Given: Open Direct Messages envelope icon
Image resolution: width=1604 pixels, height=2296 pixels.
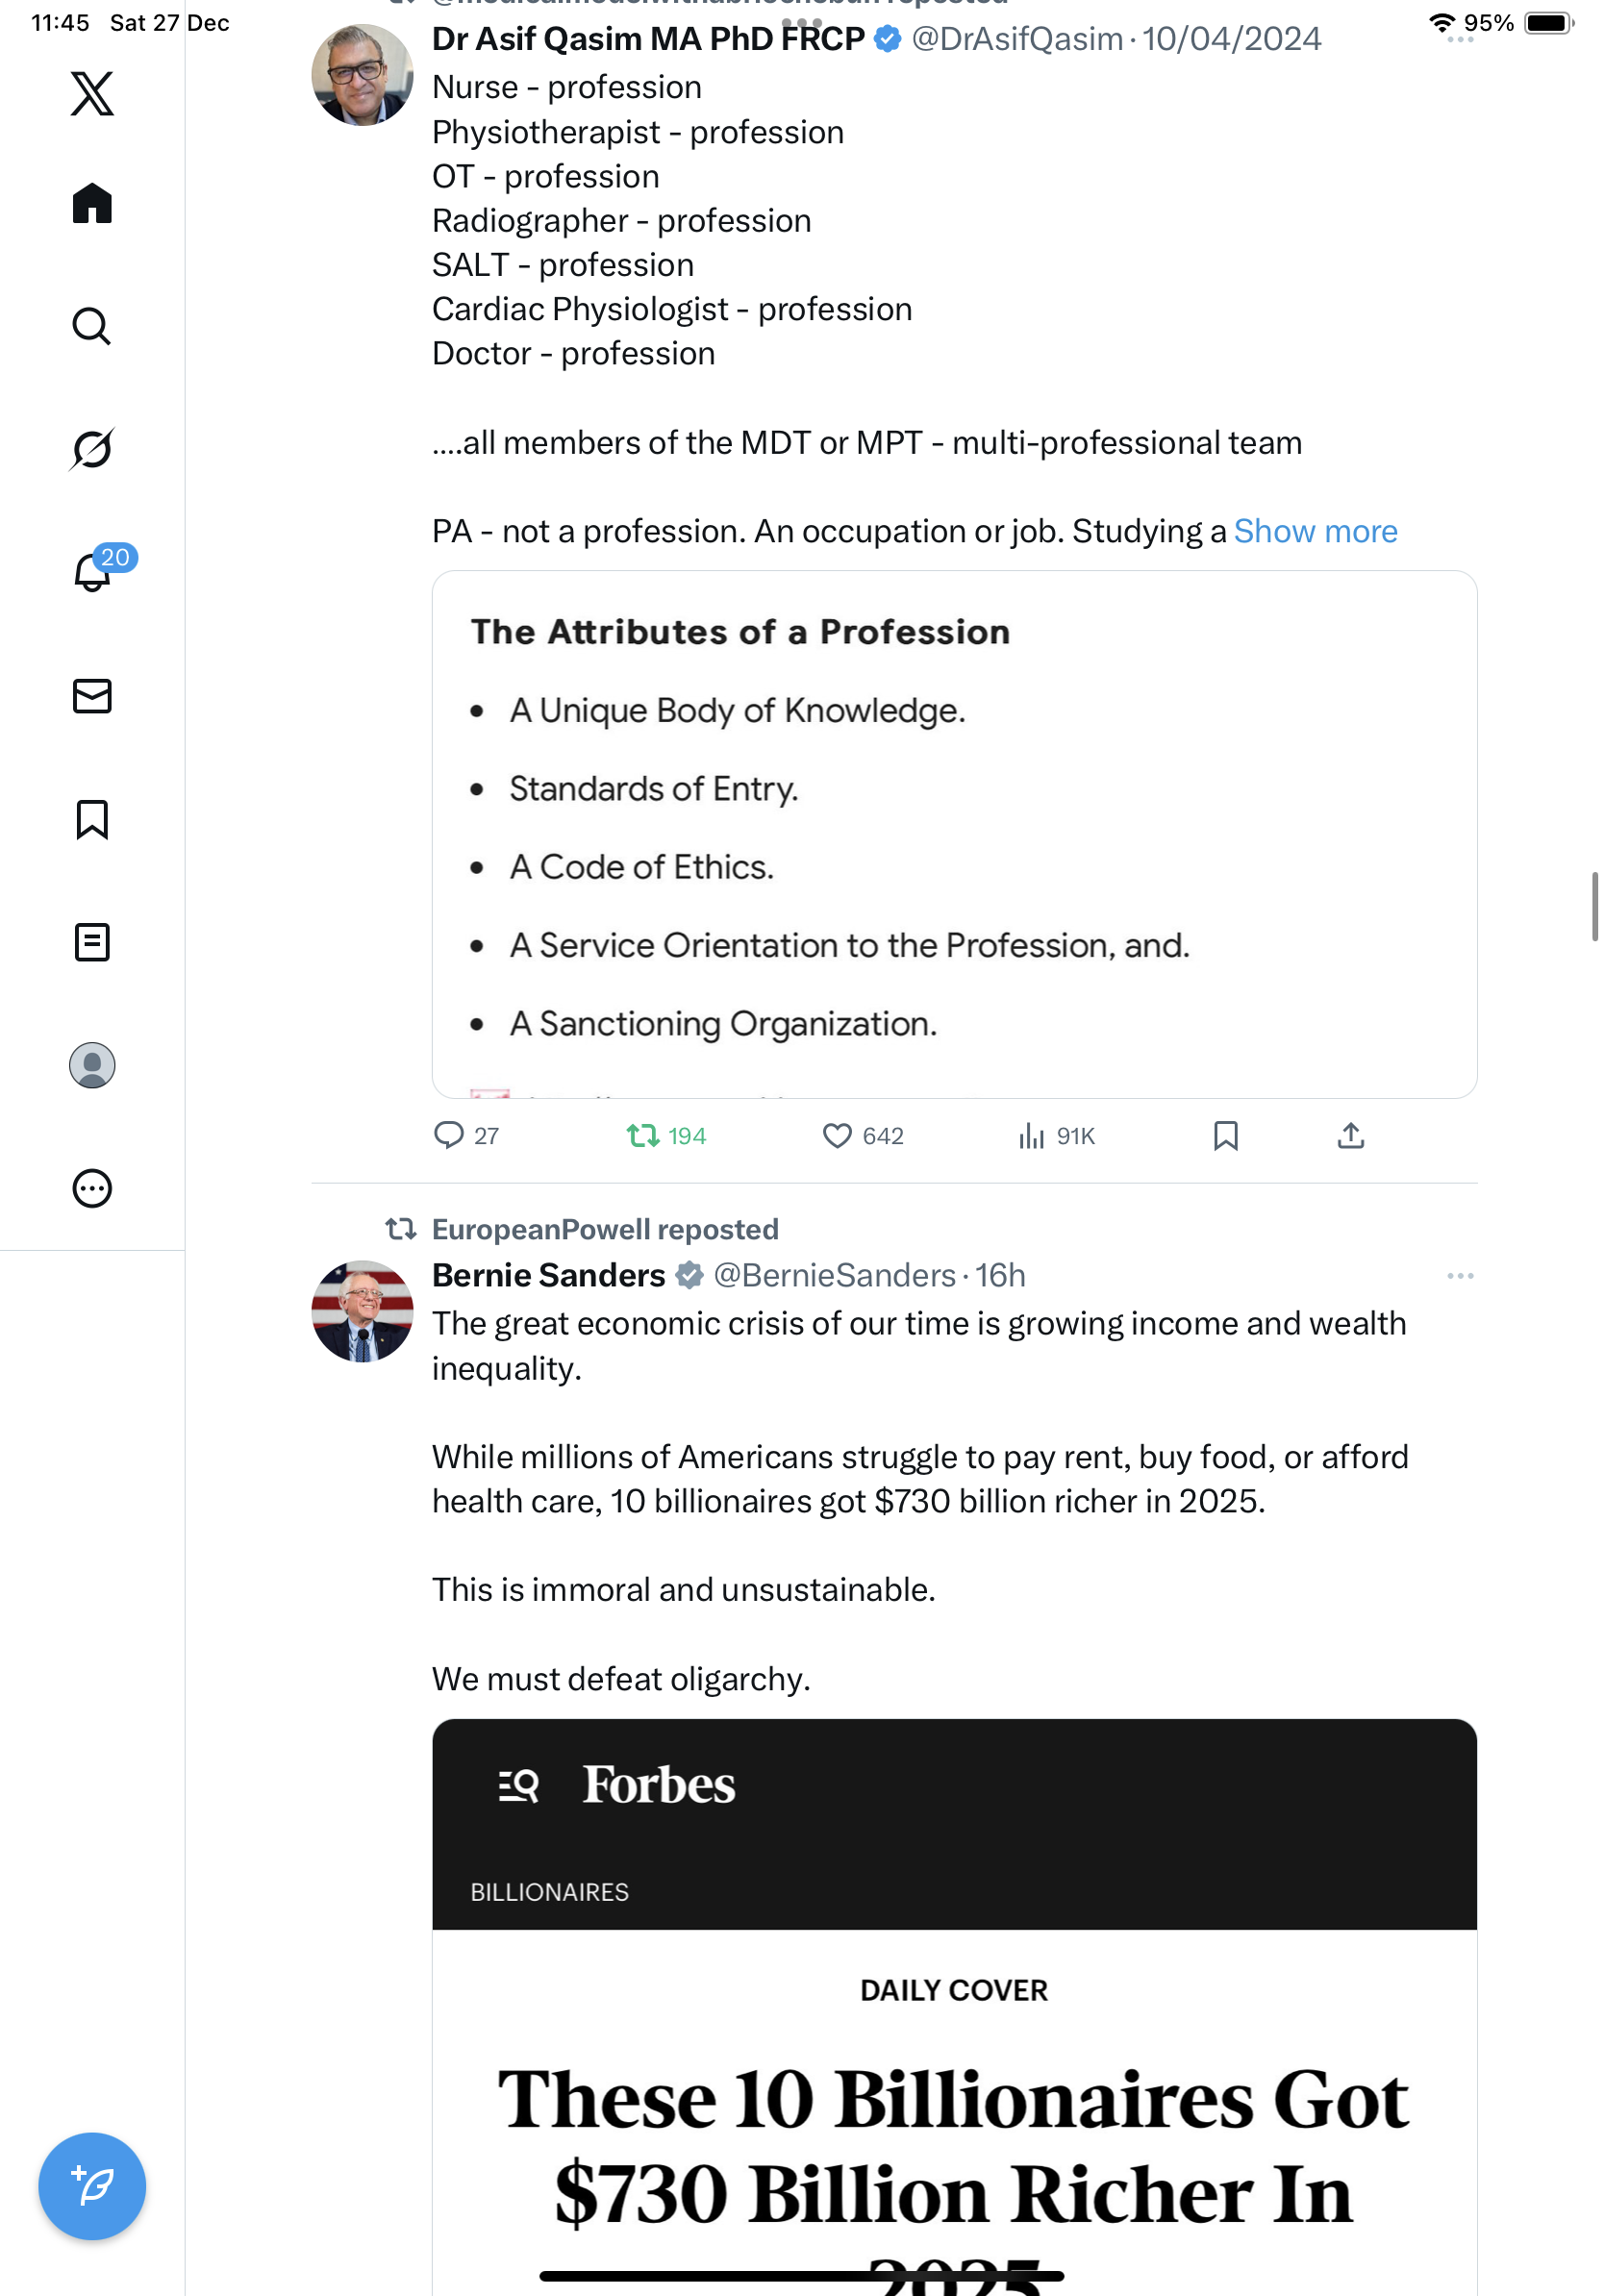Looking at the screenshot, I should click(x=92, y=696).
